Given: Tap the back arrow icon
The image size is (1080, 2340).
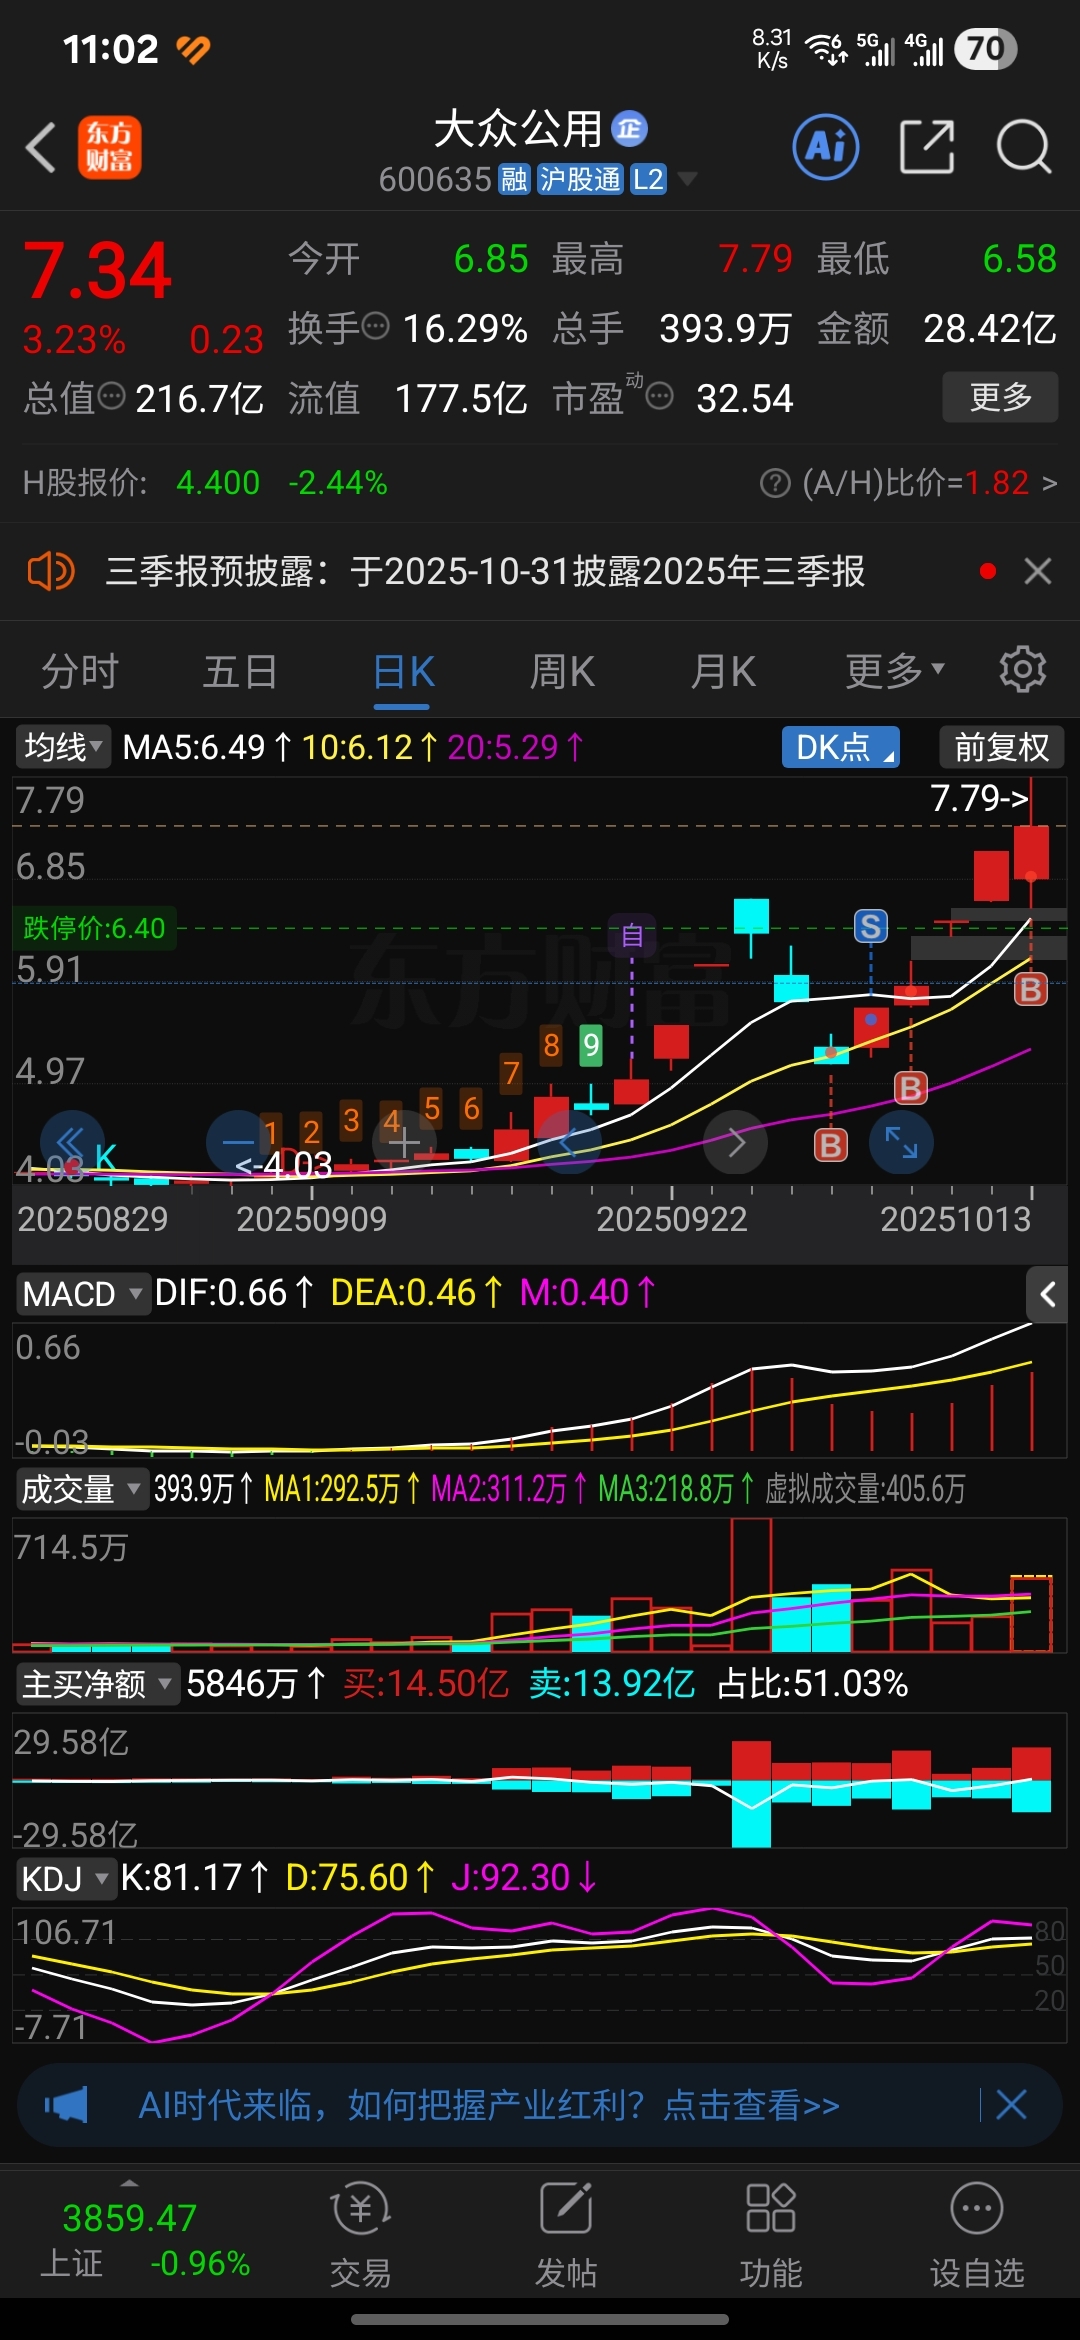Looking at the screenshot, I should pyautogui.click(x=40, y=148).
